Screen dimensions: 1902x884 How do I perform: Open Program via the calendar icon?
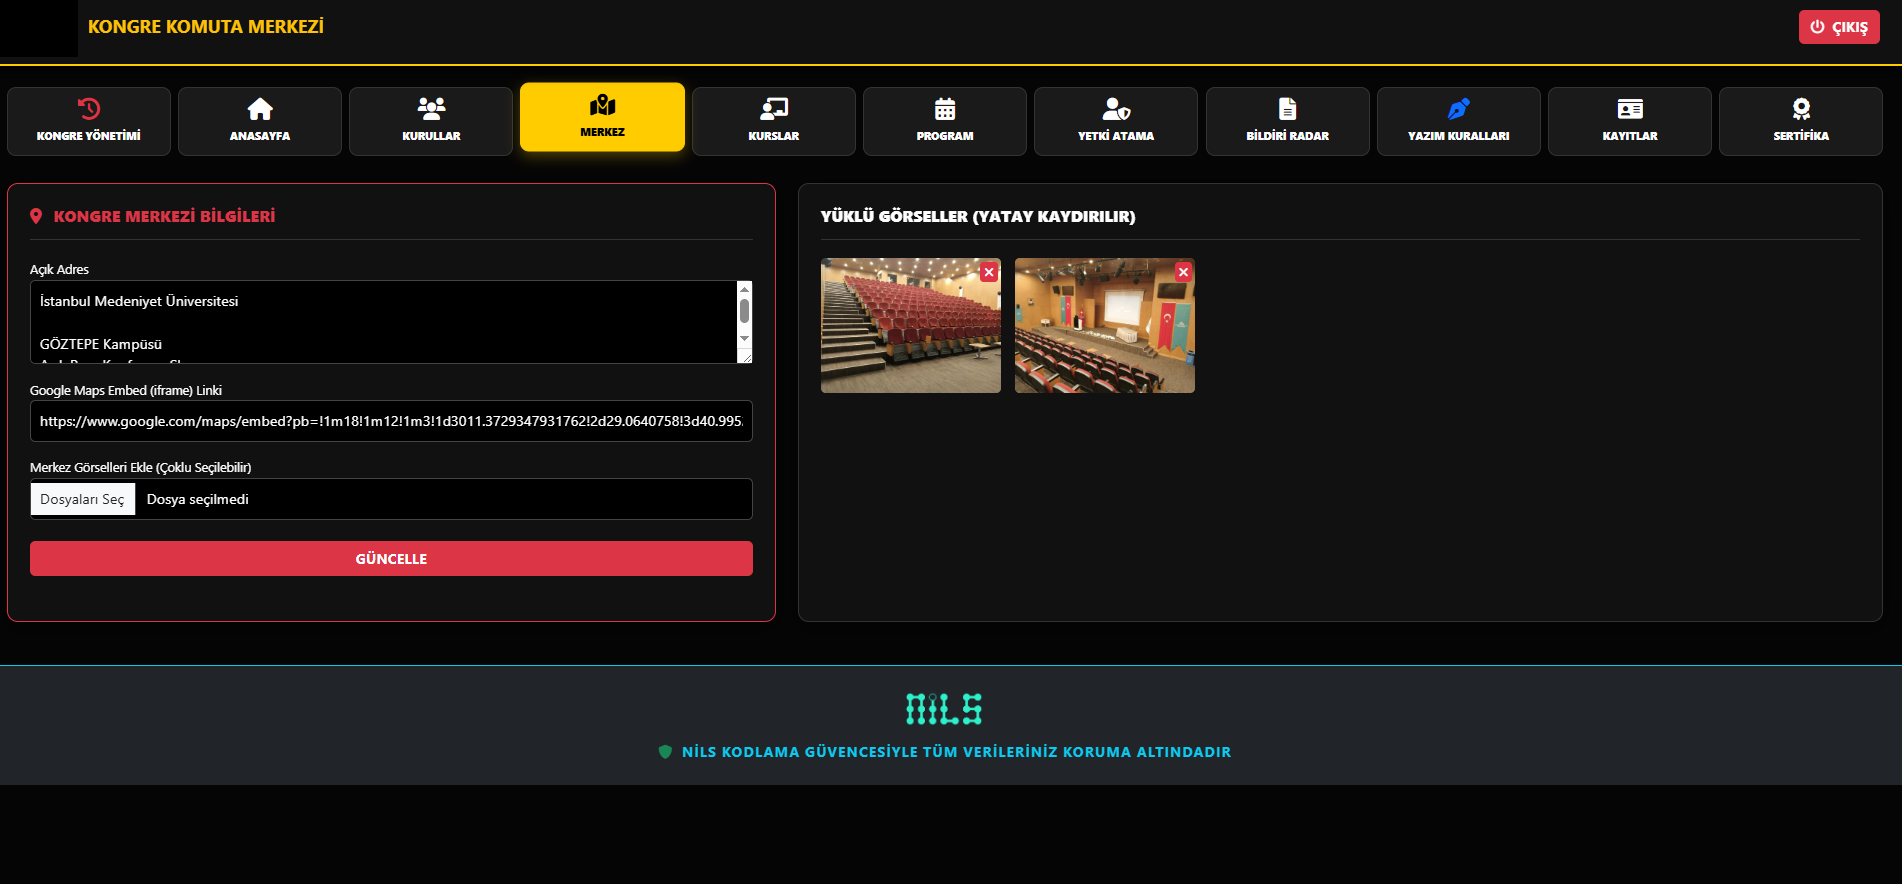tap(945, 109)
